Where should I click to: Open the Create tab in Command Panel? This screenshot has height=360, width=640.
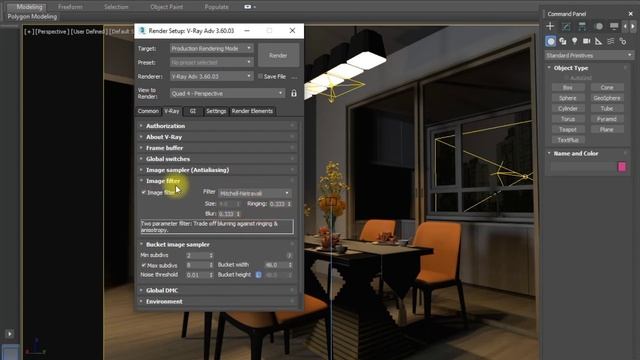(550, 27)
